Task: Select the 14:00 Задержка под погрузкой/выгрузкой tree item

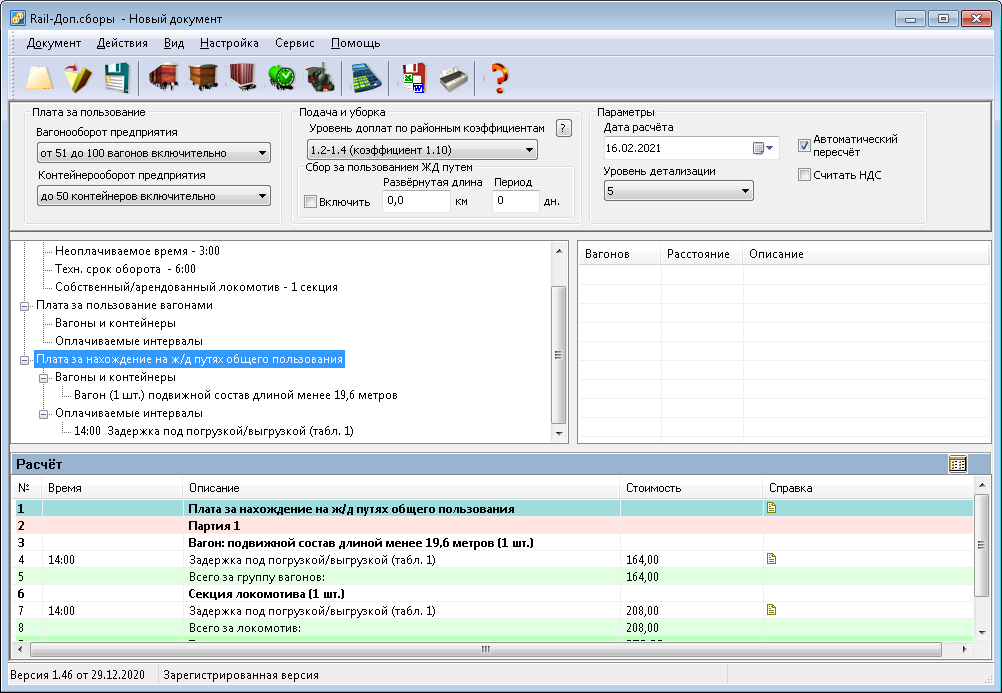Action: [x=213, y=431]
